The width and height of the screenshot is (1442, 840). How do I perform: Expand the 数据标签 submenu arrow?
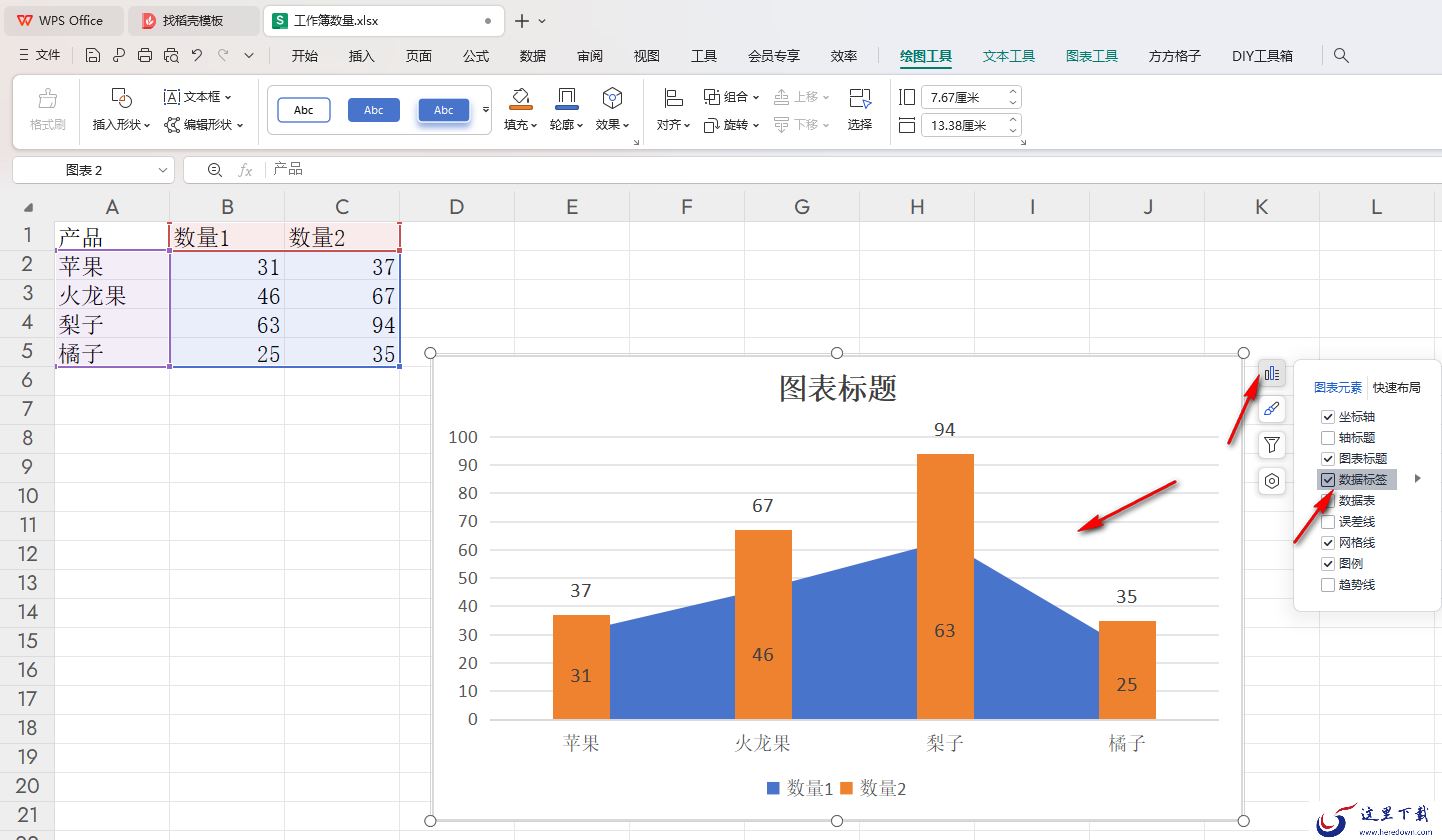pyautogui.click(x=1417, y=480)
